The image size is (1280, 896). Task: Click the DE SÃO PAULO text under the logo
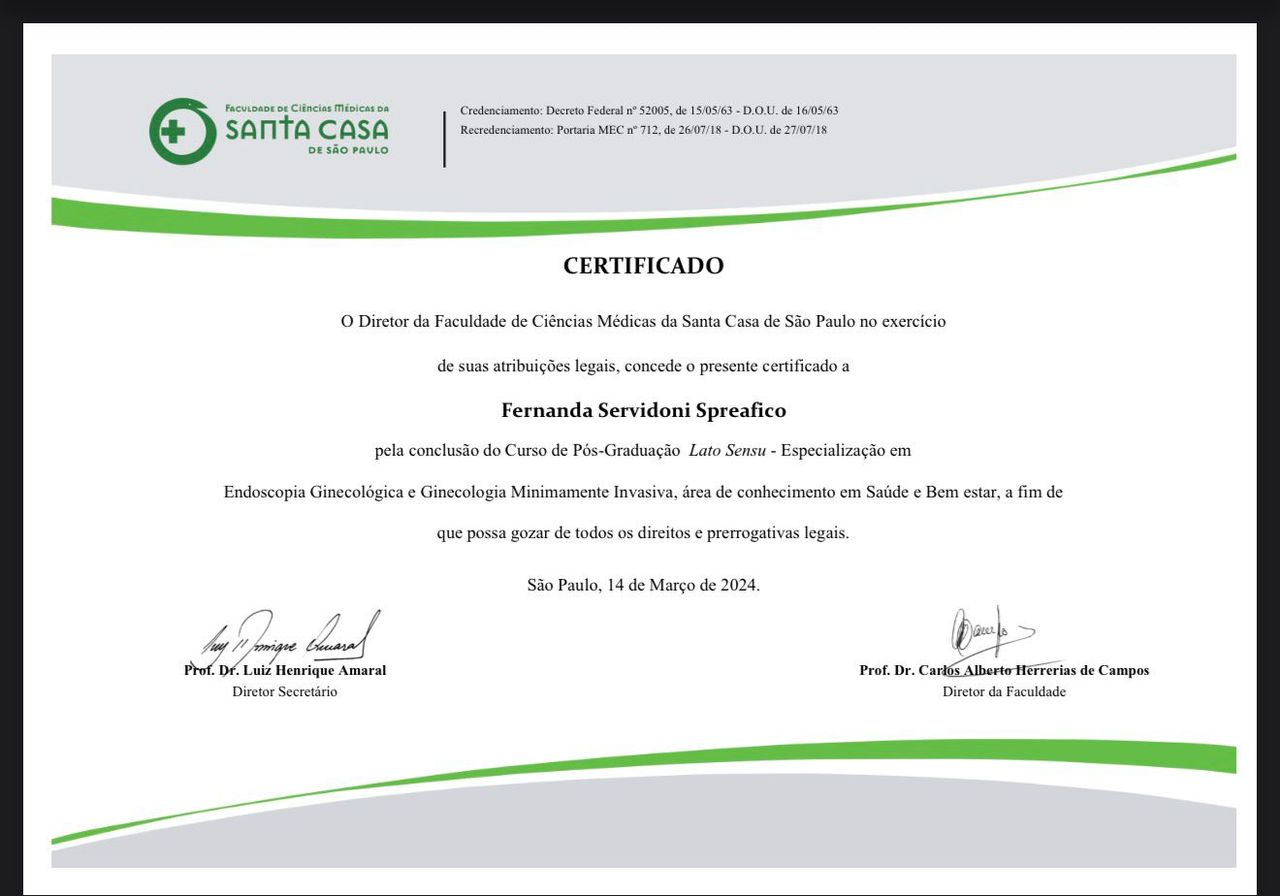click(348, 150)
